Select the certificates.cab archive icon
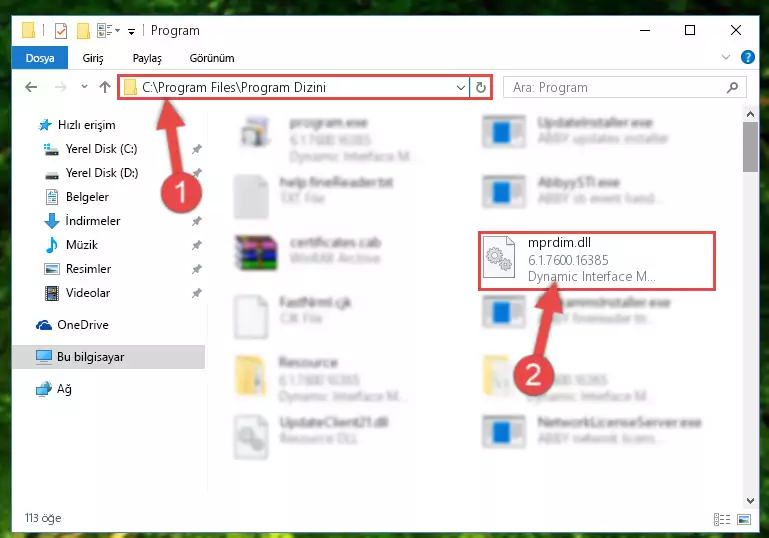Screen dimensions: 769x538 [256, 253]
